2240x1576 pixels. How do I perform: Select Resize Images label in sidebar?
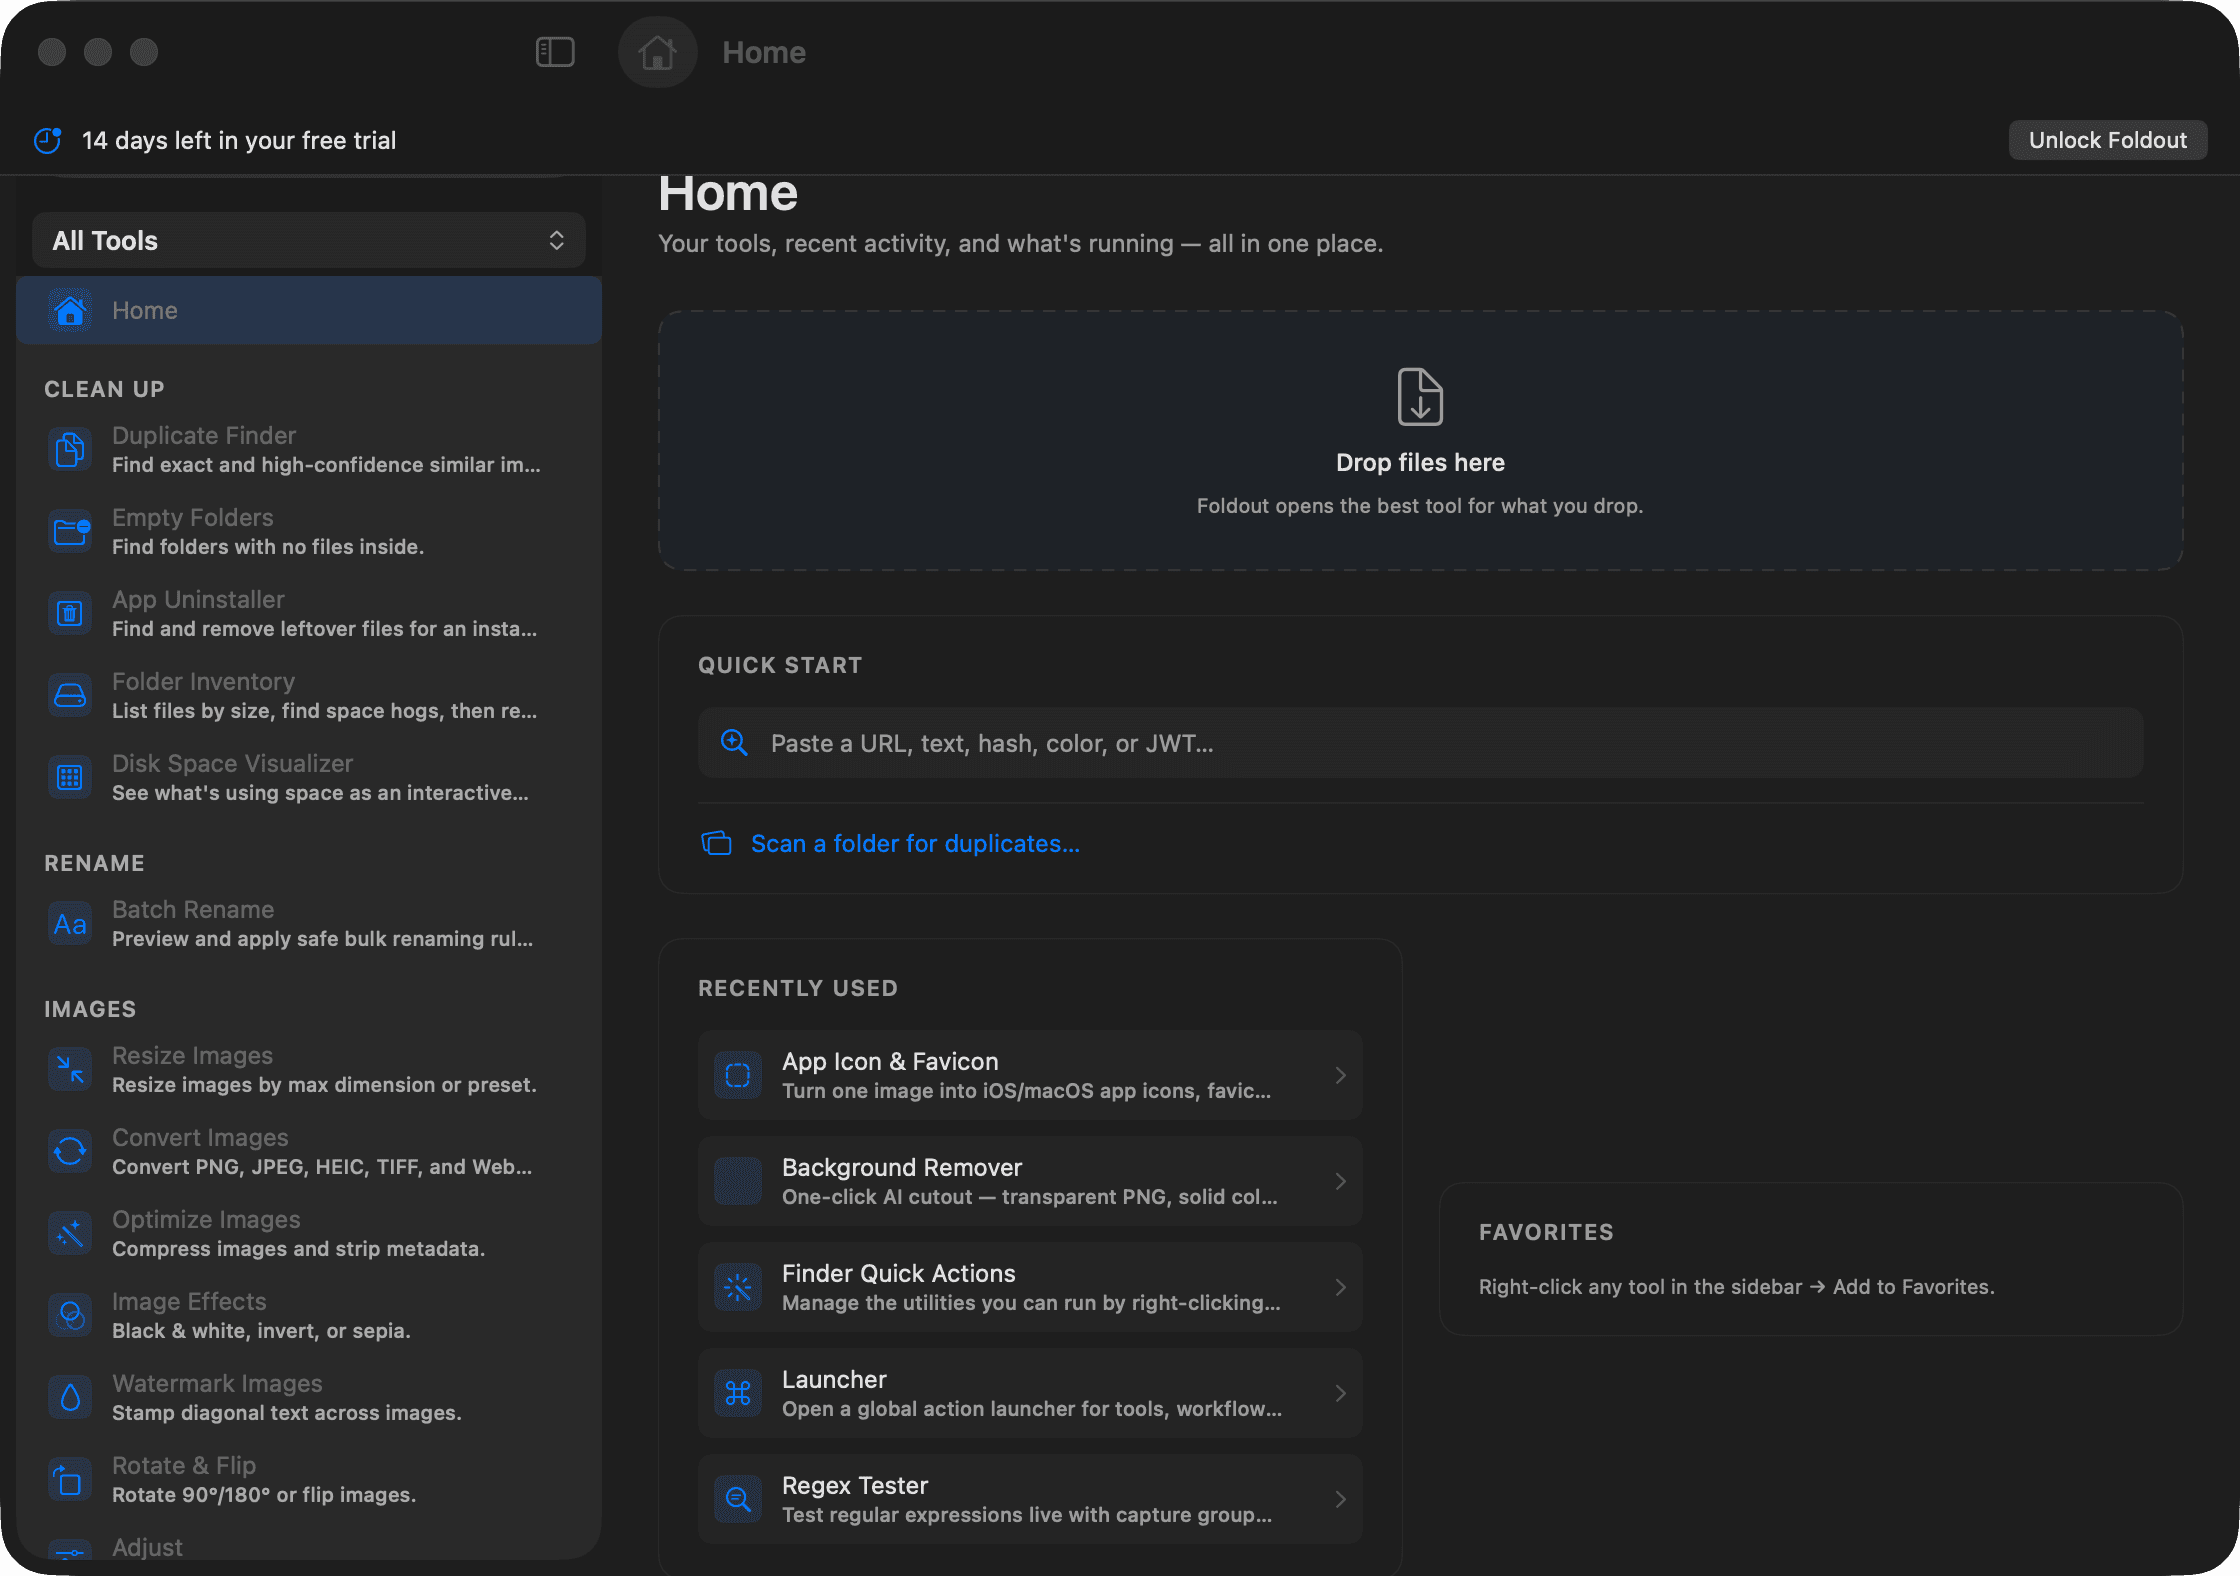click(x=192, y=1055)
